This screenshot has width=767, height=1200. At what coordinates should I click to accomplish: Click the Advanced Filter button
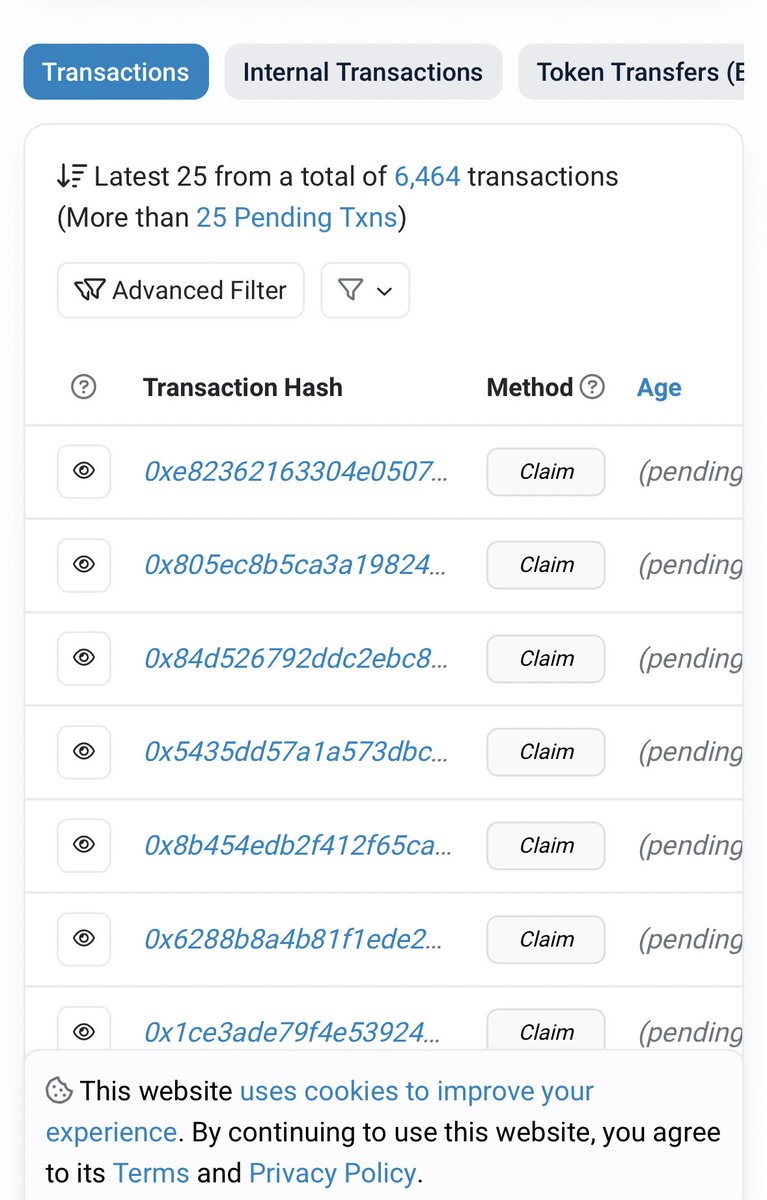point(180,290)
